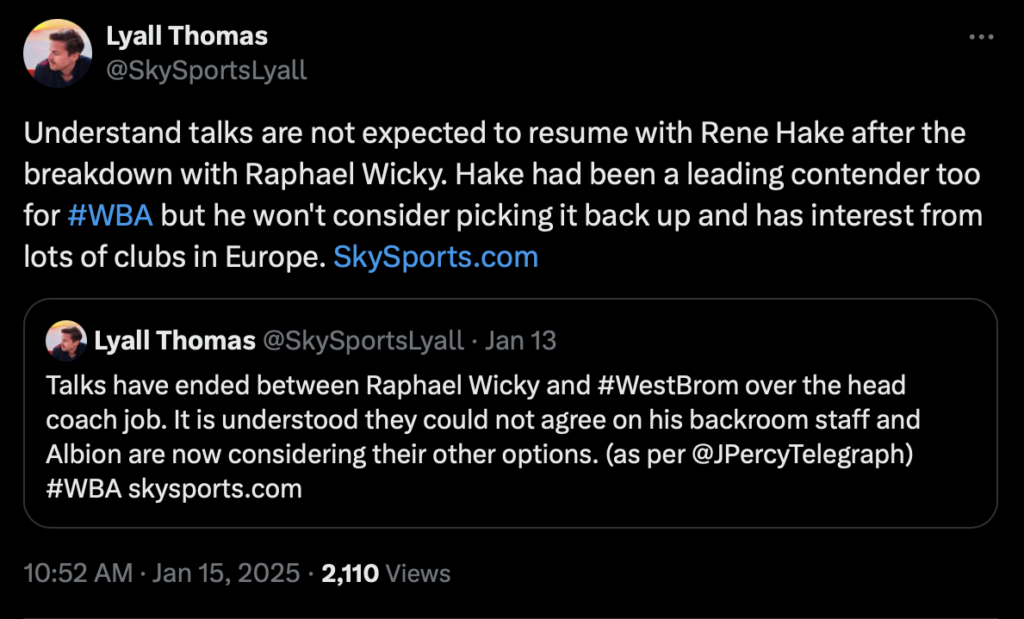
Task: Click Lyall Thomas's profile avatar
Action: (x=57, y=54)
